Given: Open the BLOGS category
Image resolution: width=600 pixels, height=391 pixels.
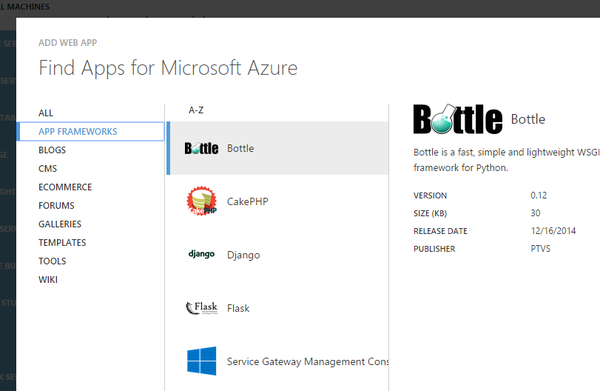Looking at the screenshot, I should coord(52,150).
